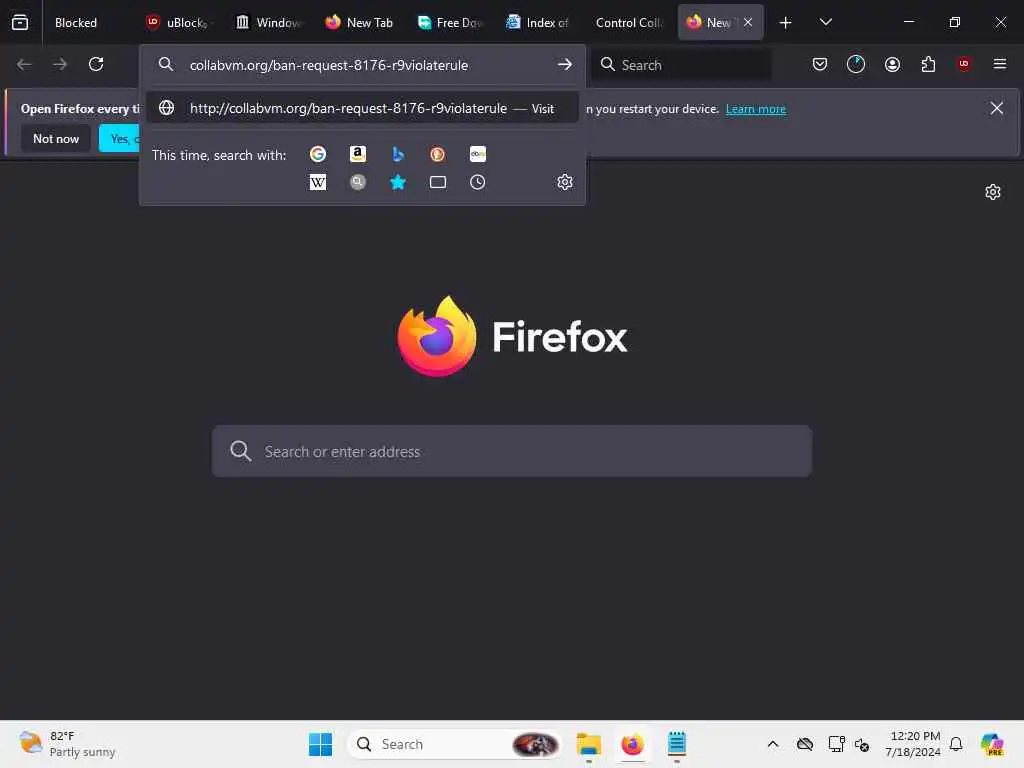Go back one page
Image resolution: width=1024 pixels, height=768 pixels.
pyautogui.click(x=24, y=64)
